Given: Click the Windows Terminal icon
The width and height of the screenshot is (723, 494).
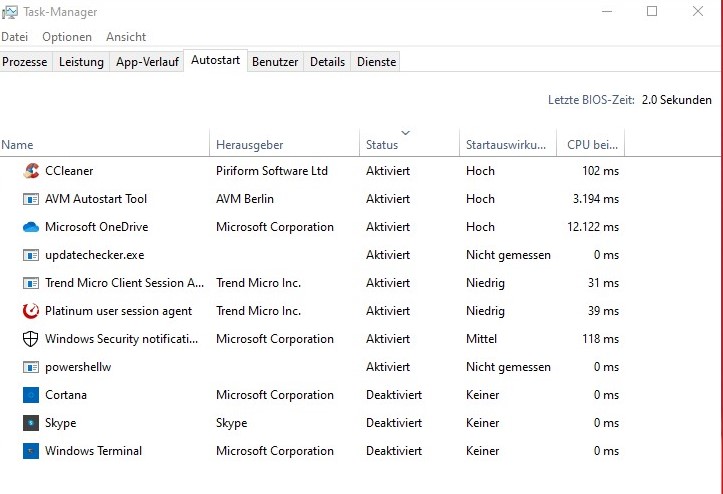Looking at the screenshot, I should [31, 451].
